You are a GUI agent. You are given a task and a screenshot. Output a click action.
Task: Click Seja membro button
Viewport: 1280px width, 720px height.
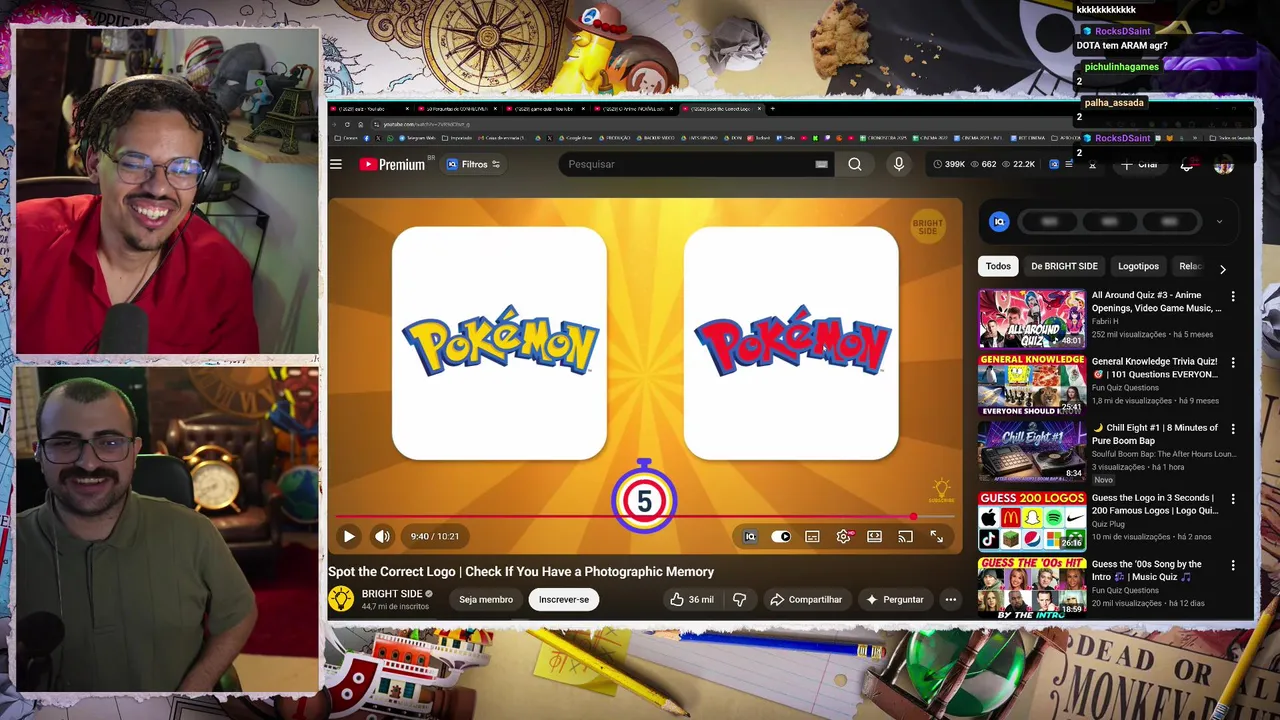tap(486, 599)
